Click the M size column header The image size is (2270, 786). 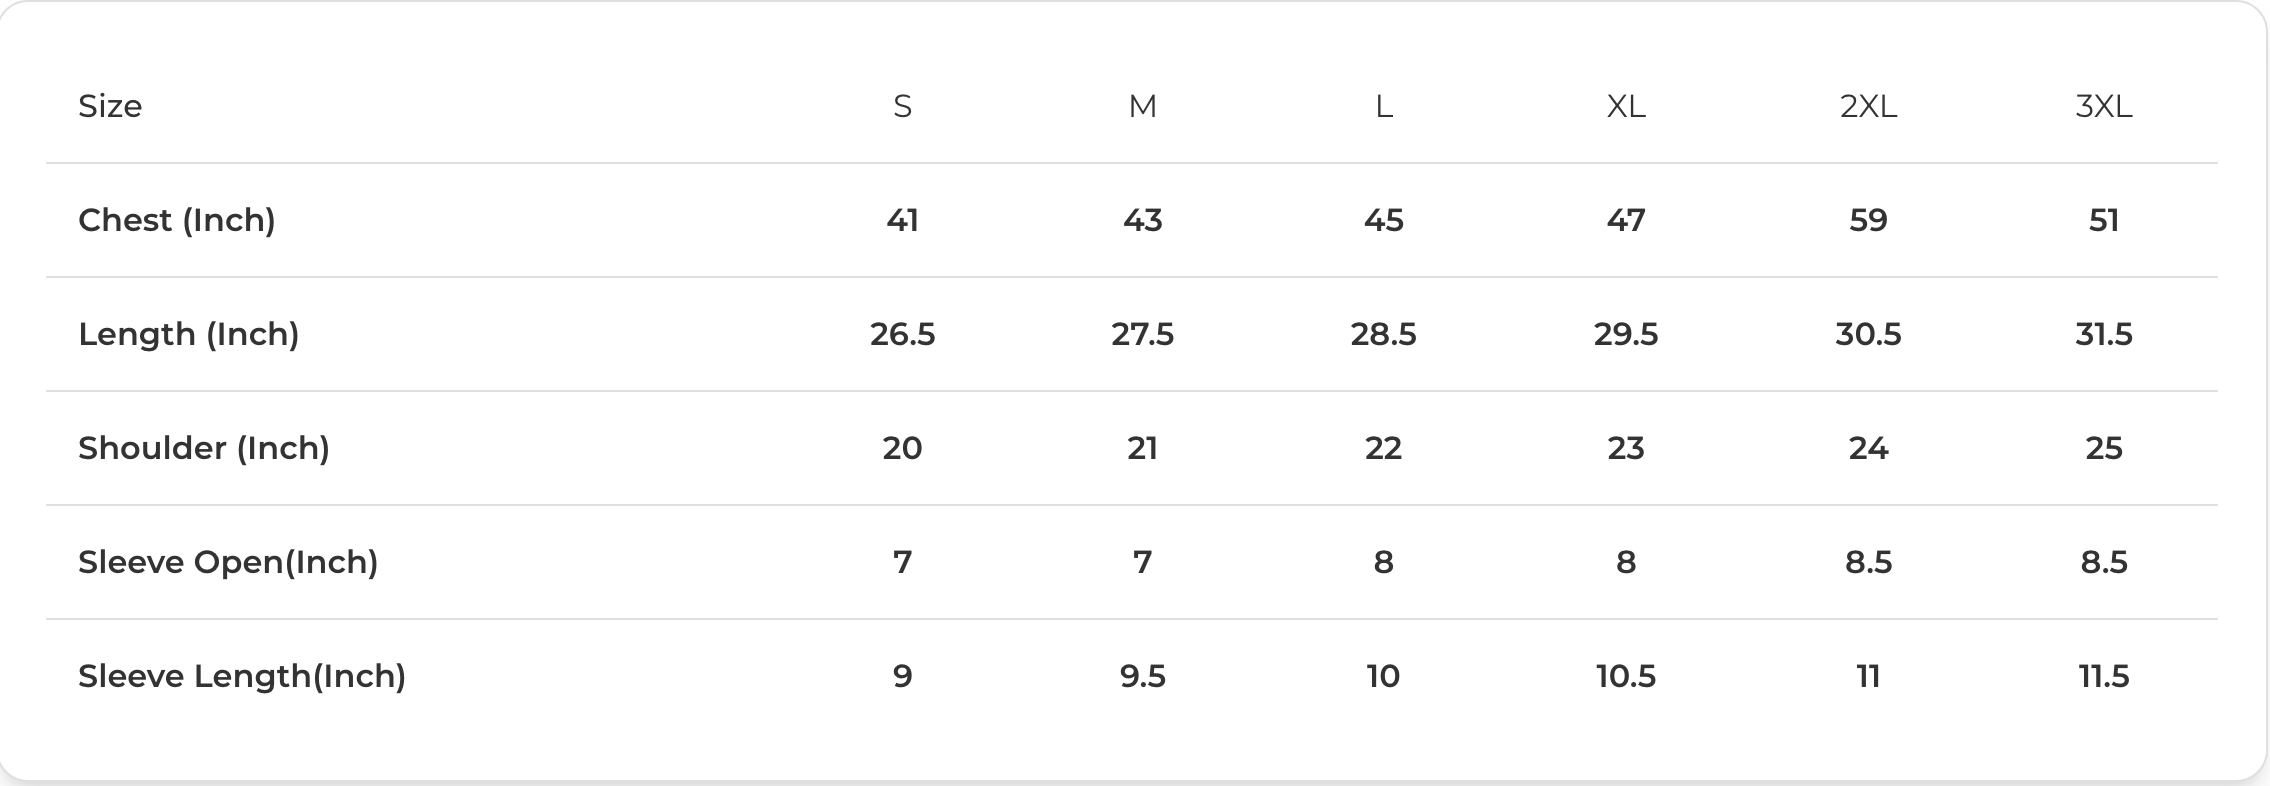pos(1142,106)
